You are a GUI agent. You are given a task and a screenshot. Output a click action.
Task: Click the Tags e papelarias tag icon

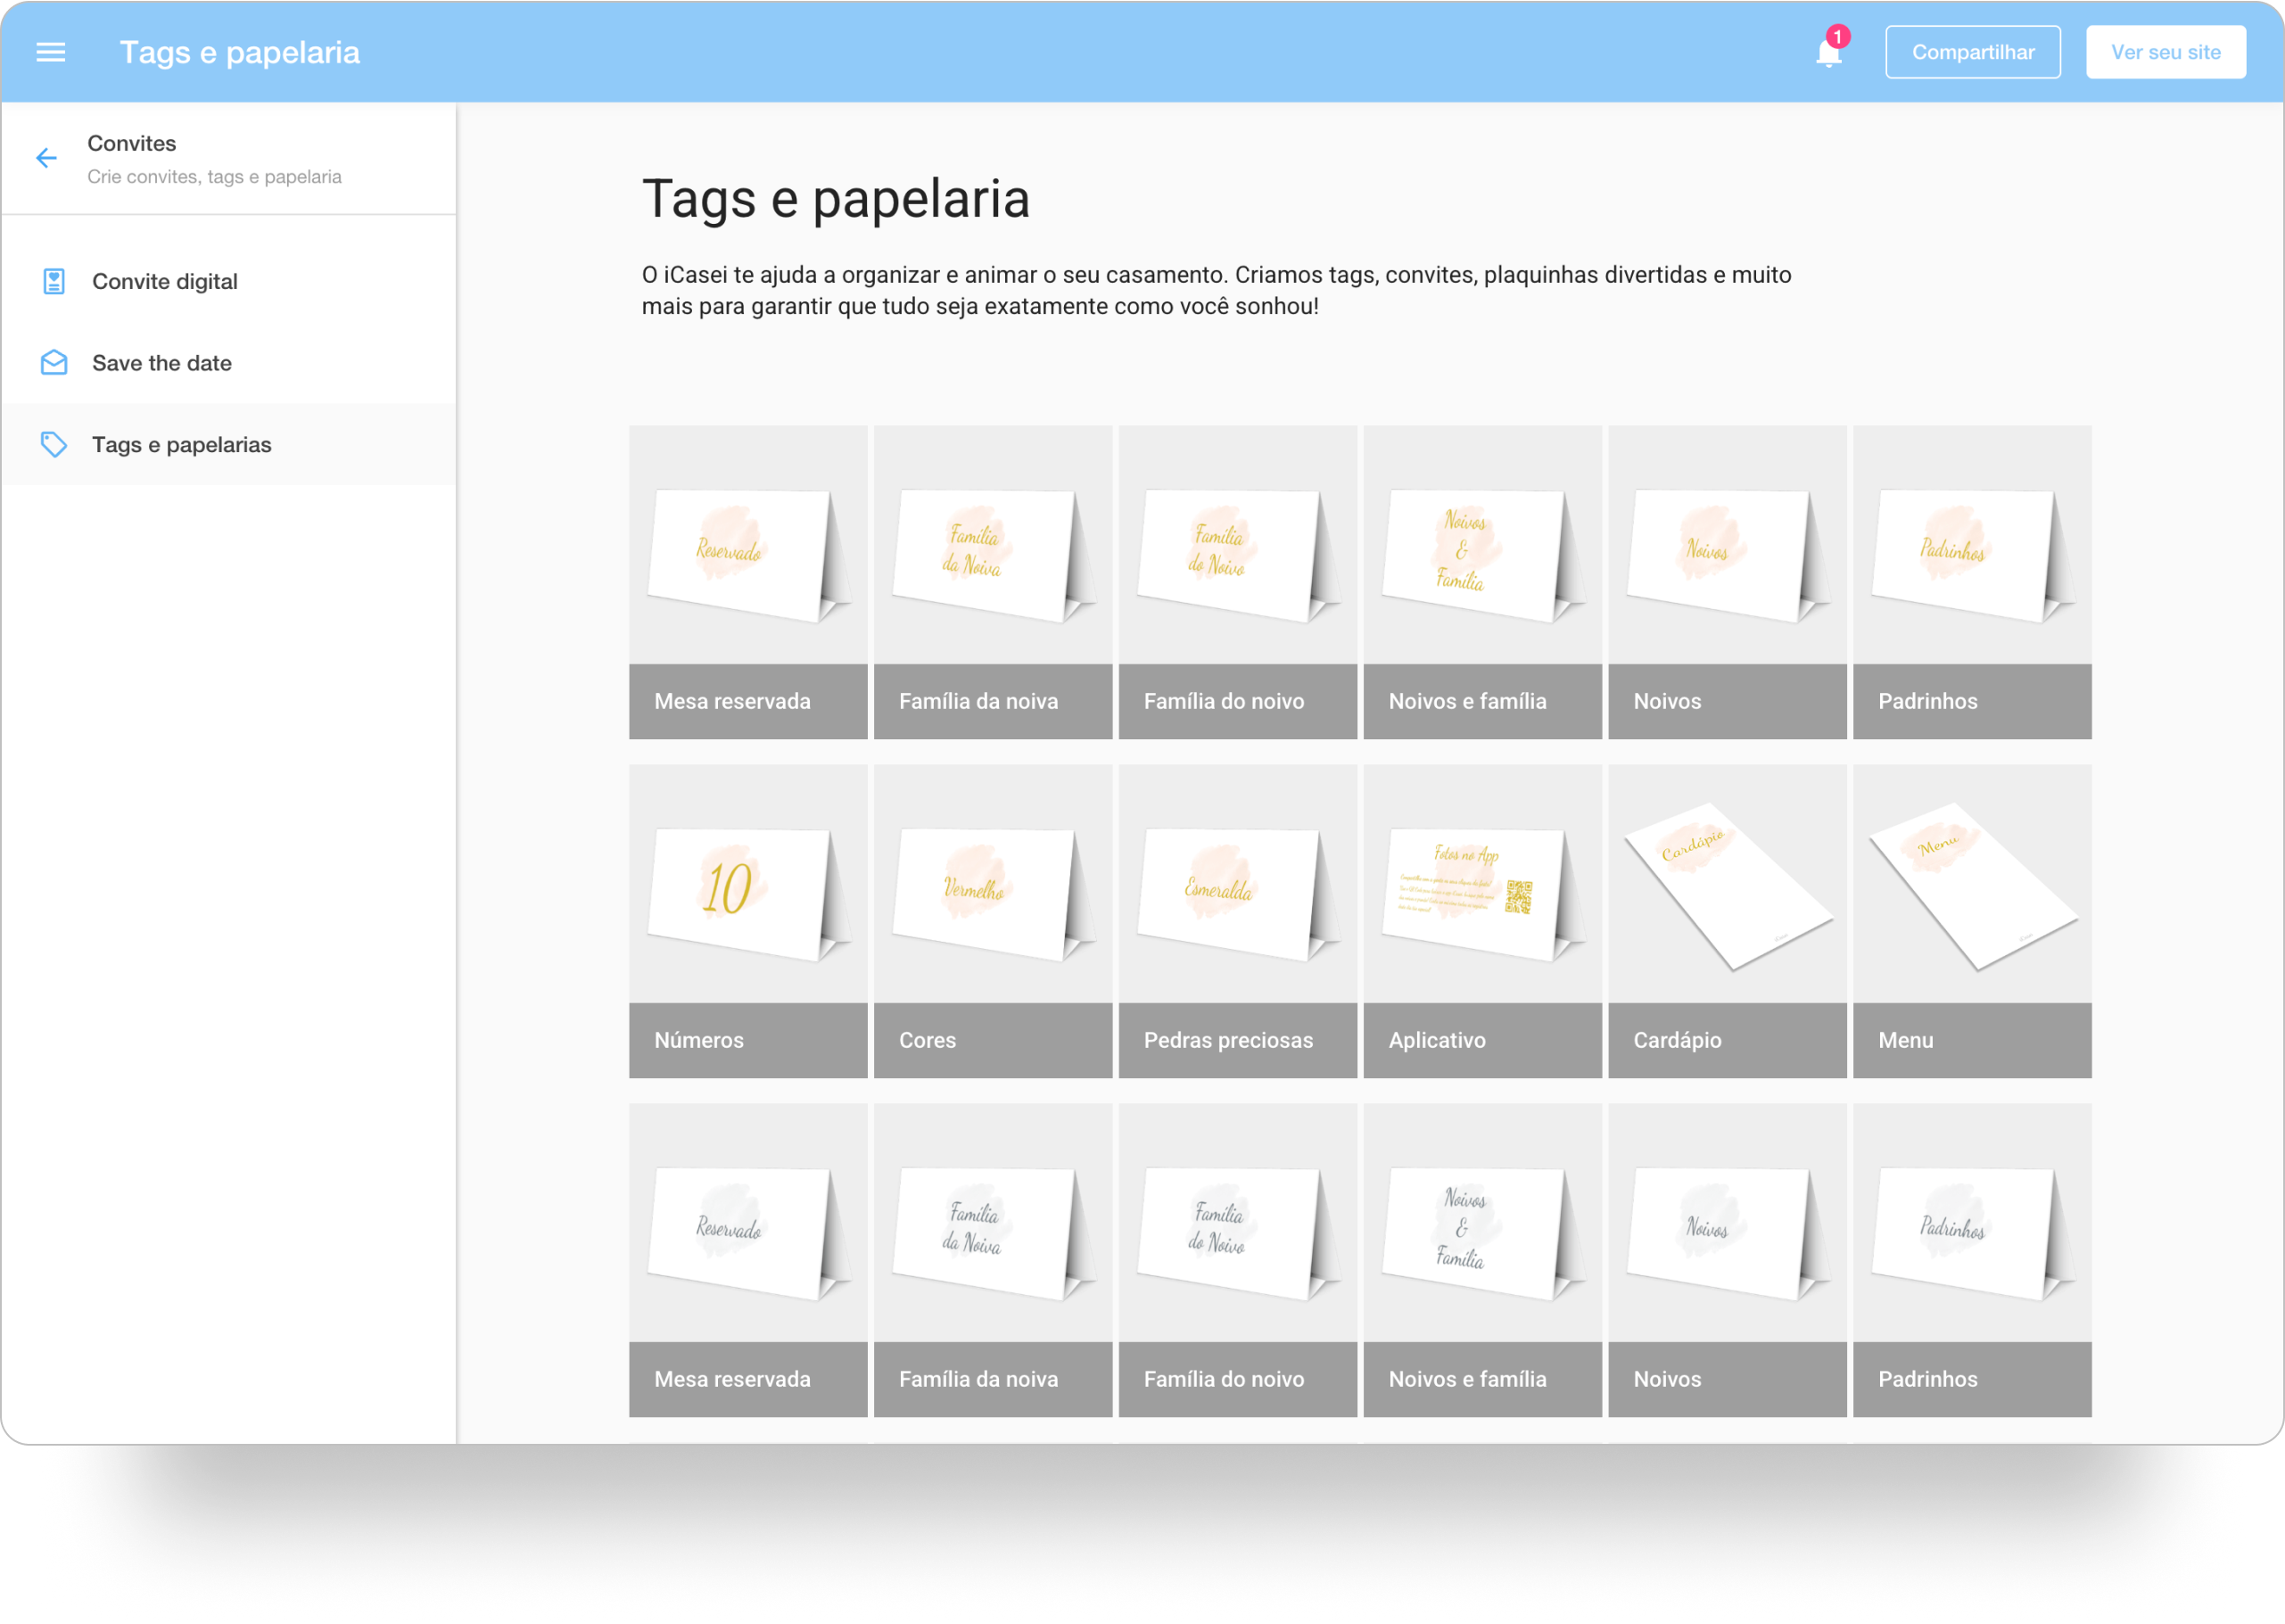pyautogui.click(x=54, y=445)
